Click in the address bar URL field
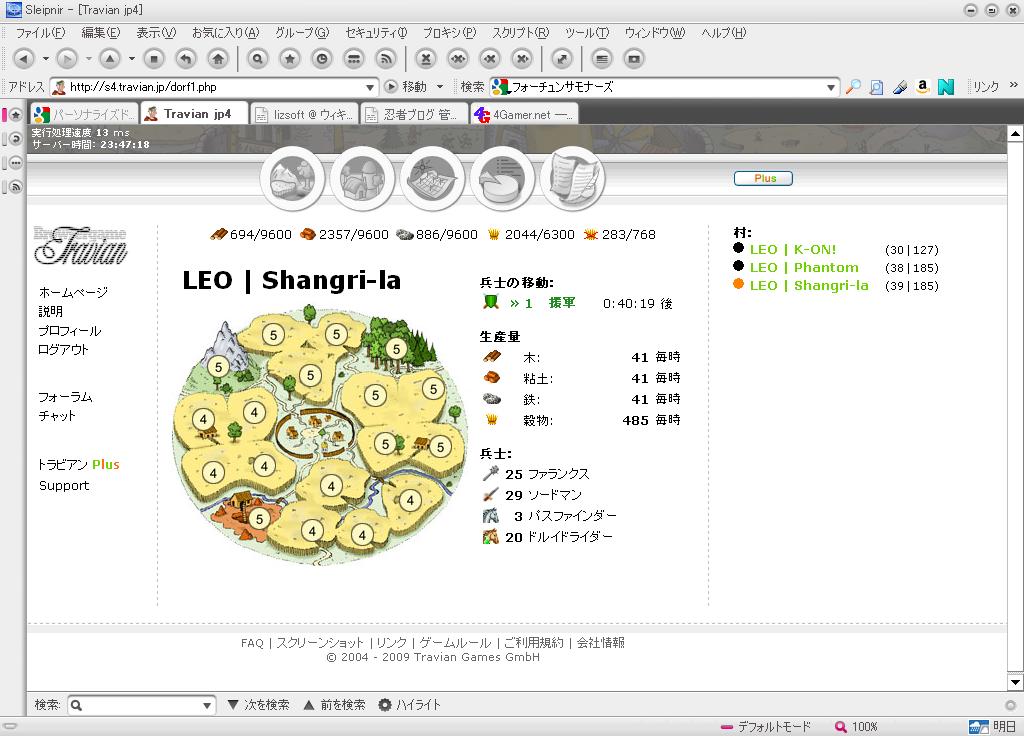This screenshot has height=736, width=1024. pyautogui.click(x=215, y=87)
